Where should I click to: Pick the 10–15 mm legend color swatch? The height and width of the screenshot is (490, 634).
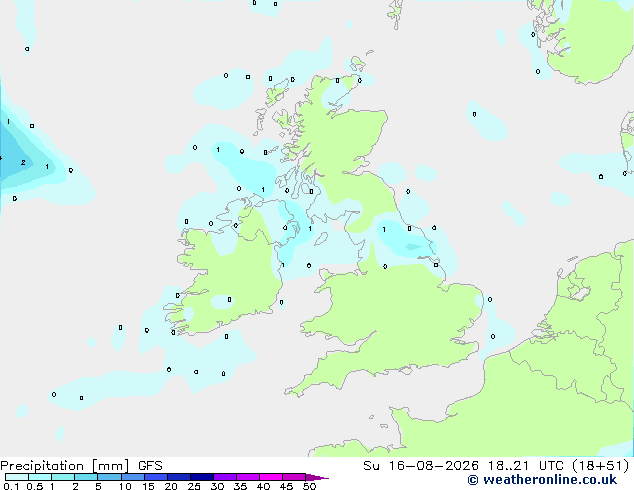pos(132,477)
